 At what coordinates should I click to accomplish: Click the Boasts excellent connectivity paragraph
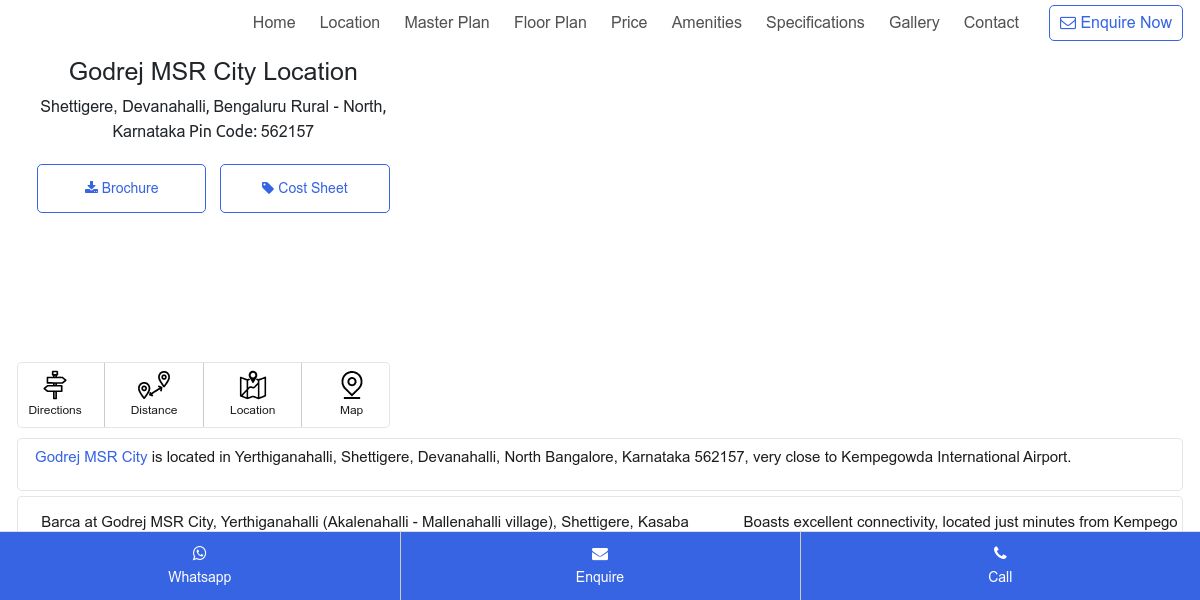[x=960, y=522]
